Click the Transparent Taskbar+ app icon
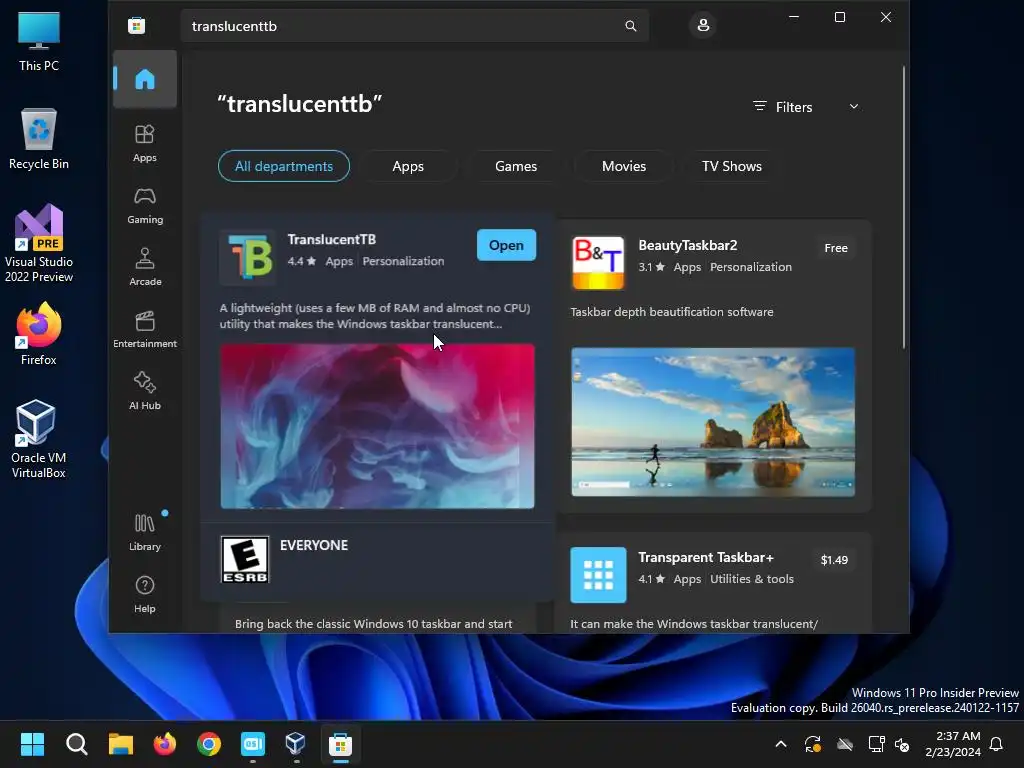This screenshot has height=768, width=1024. pyautogui.click(x=598, y=575)
